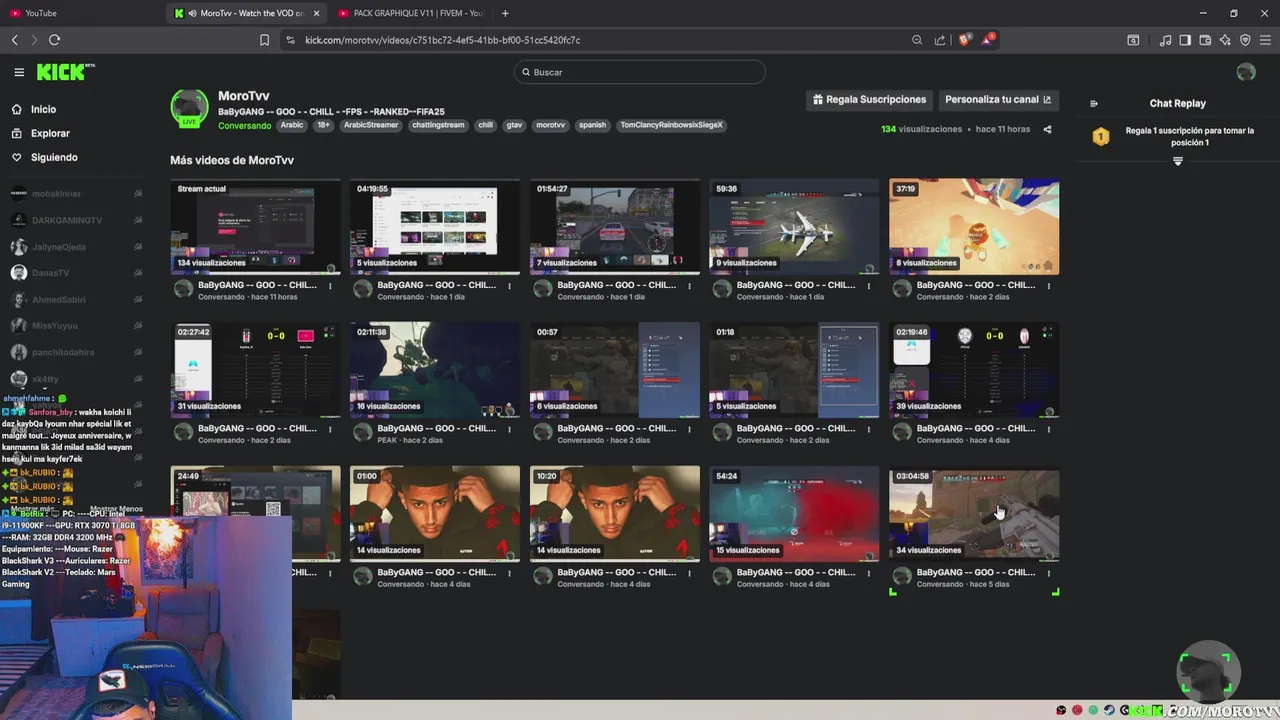The width and height of the screenshot is (1280, 720).
Task: Click the Personaliza tu canal button
Action: 998,100
